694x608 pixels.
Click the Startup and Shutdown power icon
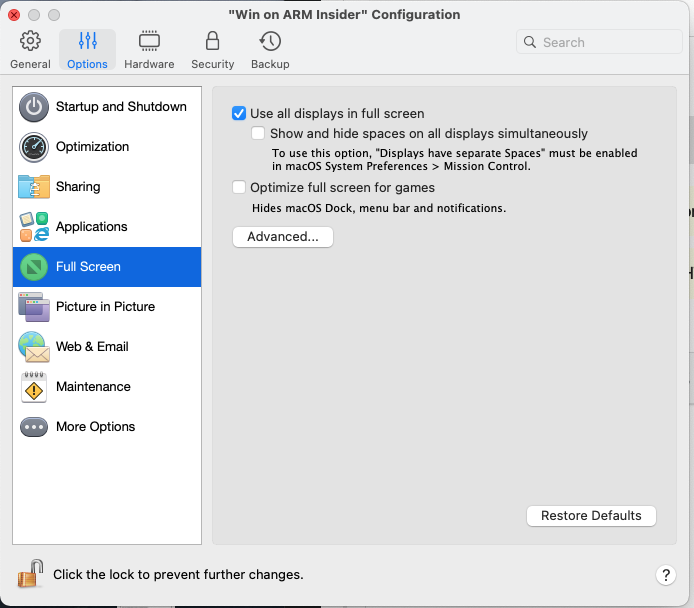click(34, 107)
